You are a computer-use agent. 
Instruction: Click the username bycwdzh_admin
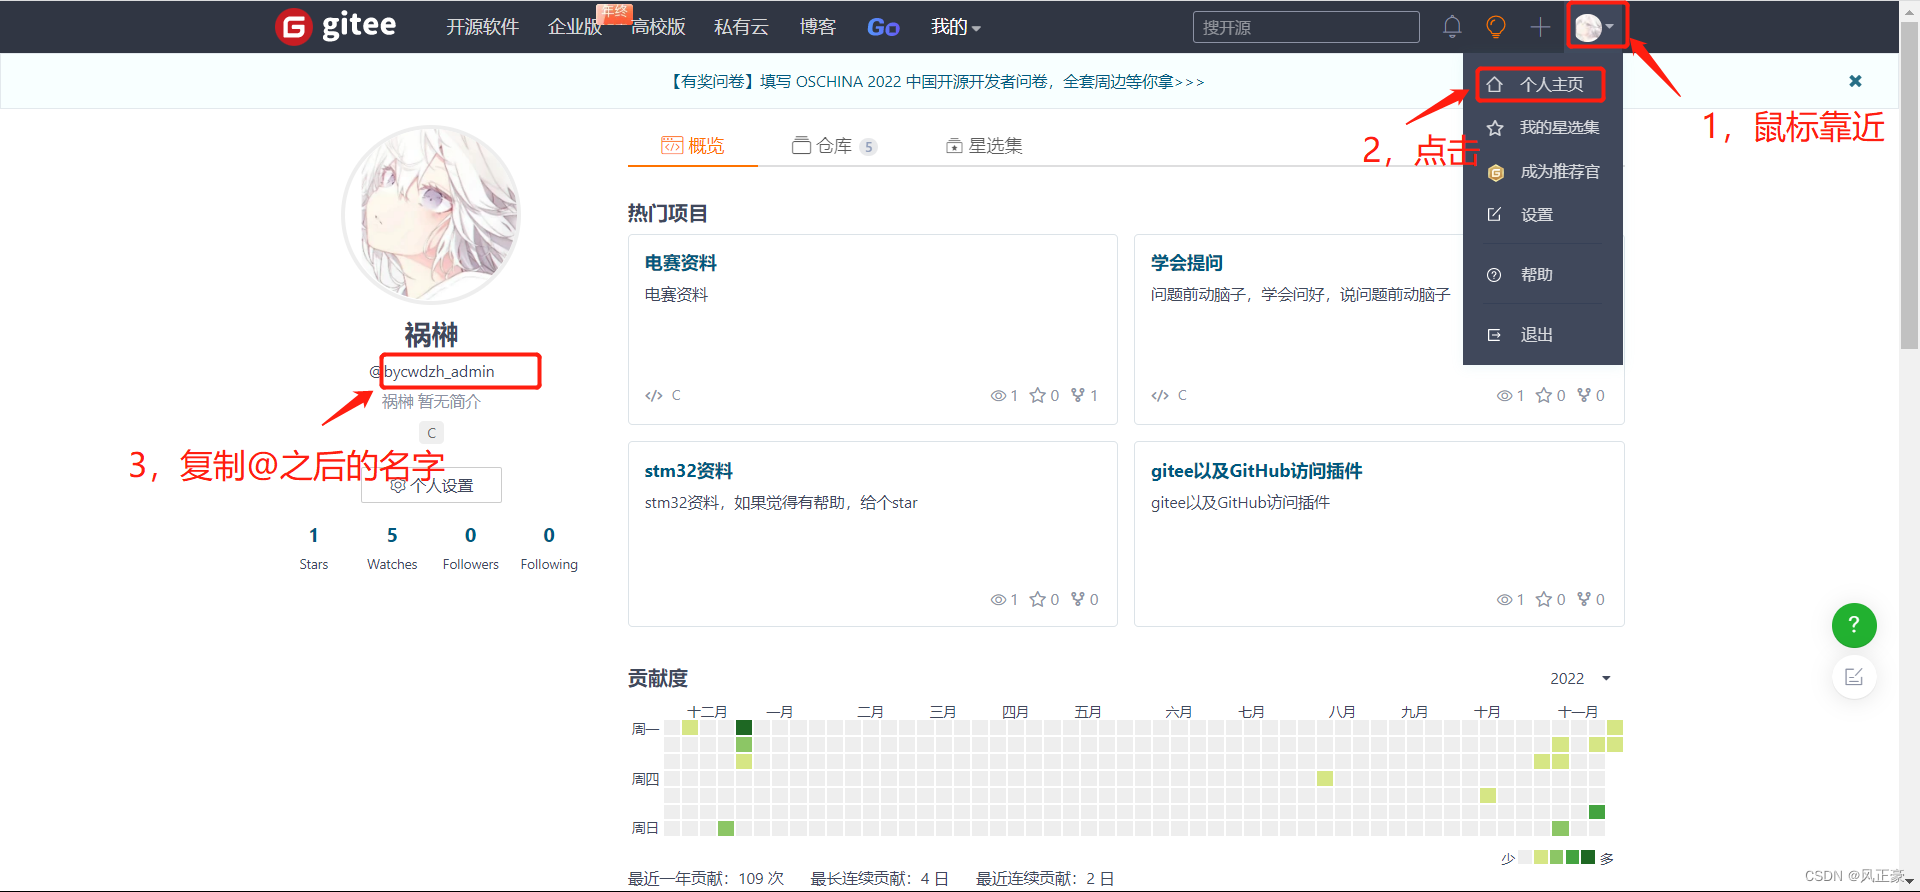point(439,372)
